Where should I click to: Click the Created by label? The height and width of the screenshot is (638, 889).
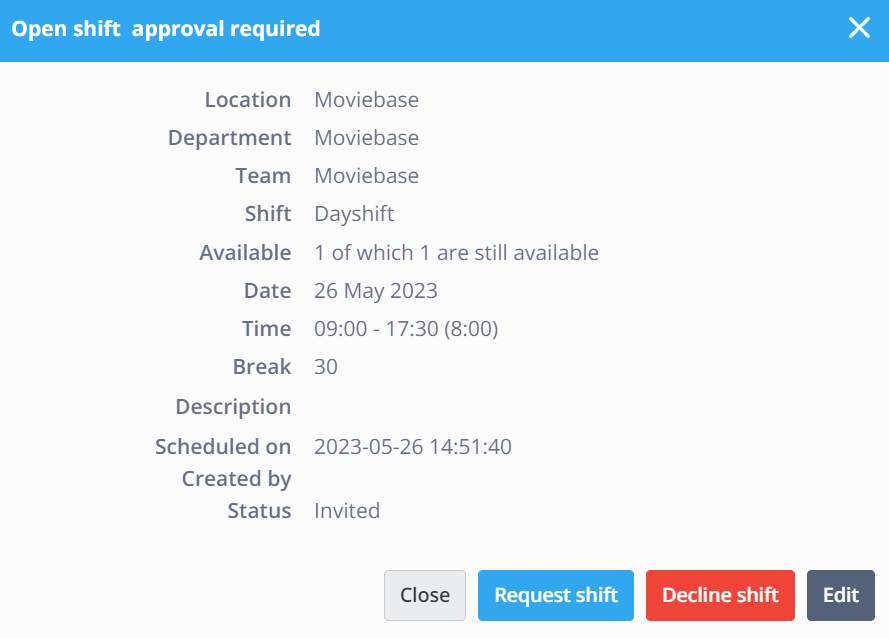tap(236, 479)
